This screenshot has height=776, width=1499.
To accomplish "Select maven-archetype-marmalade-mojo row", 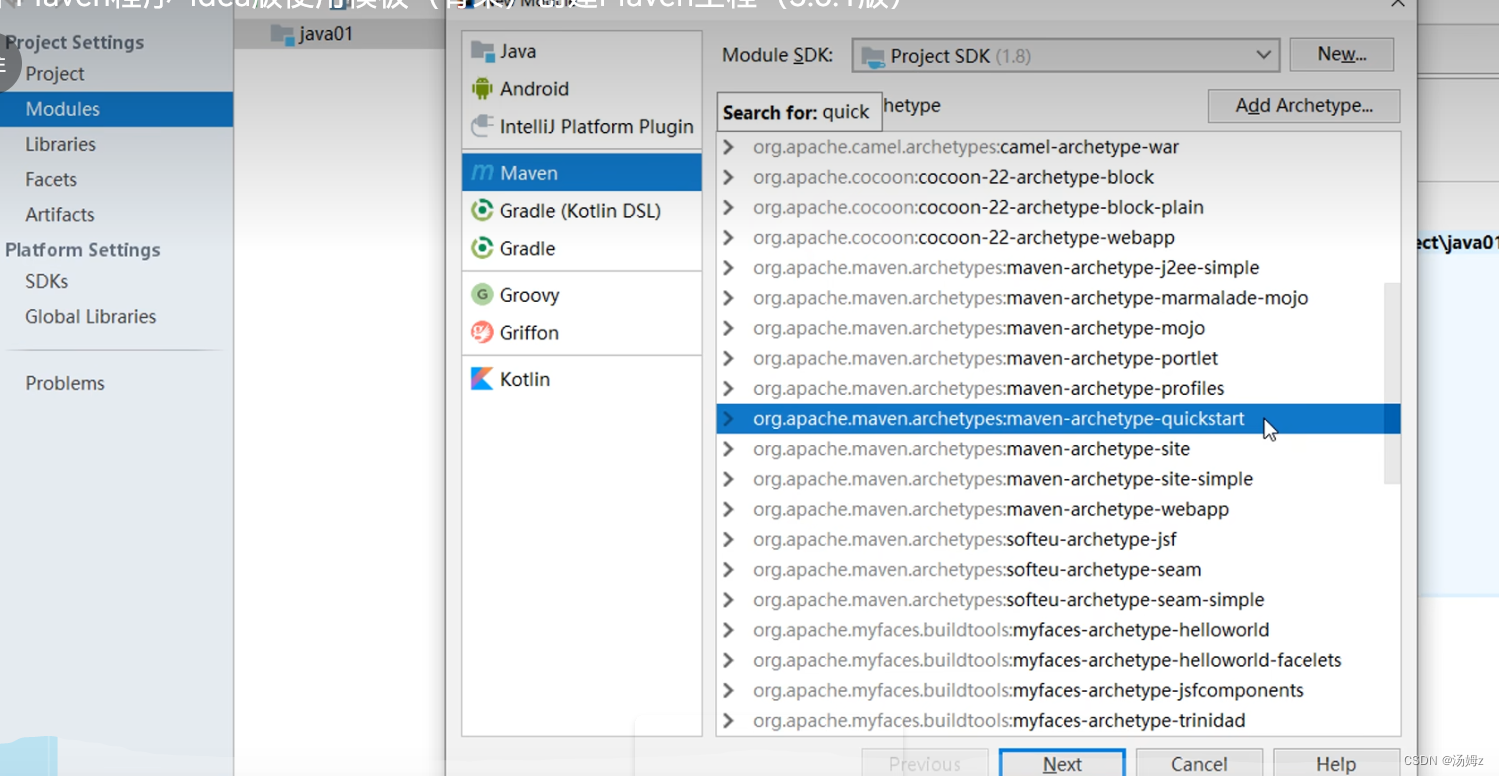I will pos(1058,298).
